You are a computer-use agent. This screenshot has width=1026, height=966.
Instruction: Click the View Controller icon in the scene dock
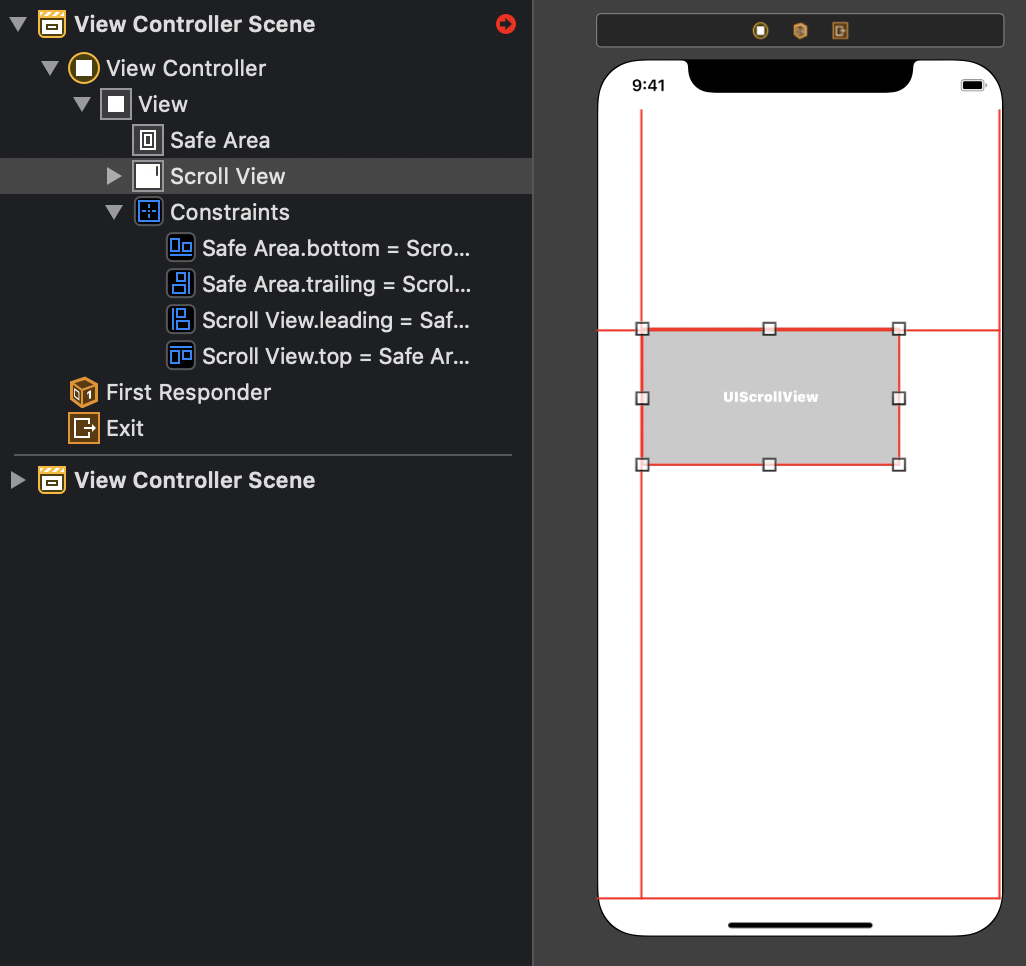(760, 31)
